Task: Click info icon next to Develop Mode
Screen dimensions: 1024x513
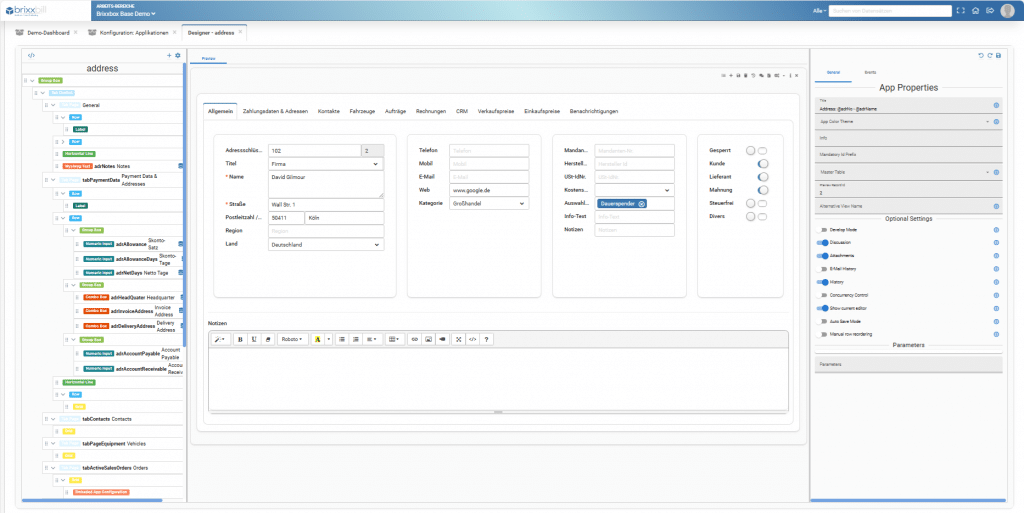Action: tap(996, 230)
